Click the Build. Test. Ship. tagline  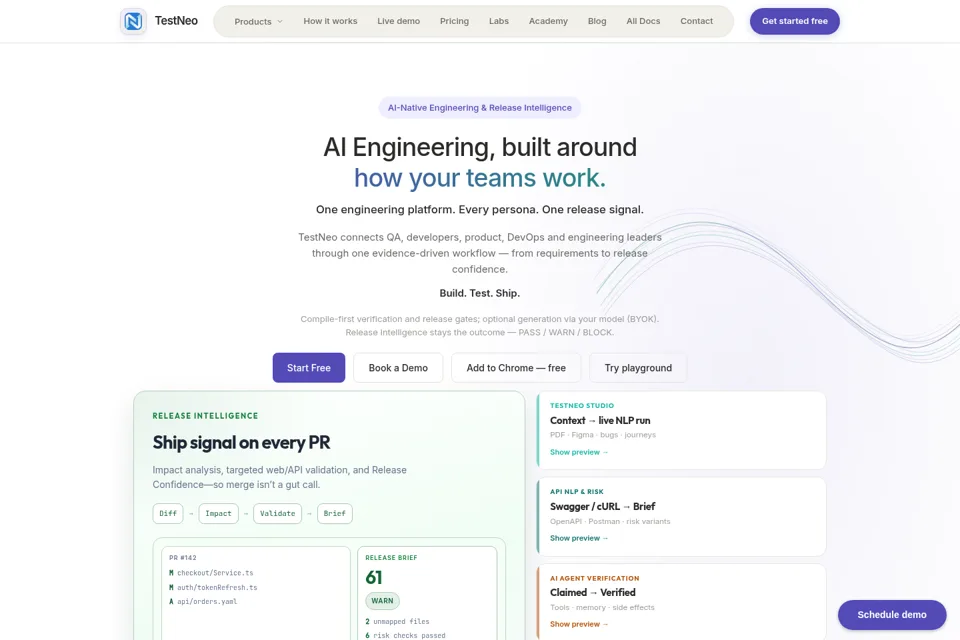point(479,293)
